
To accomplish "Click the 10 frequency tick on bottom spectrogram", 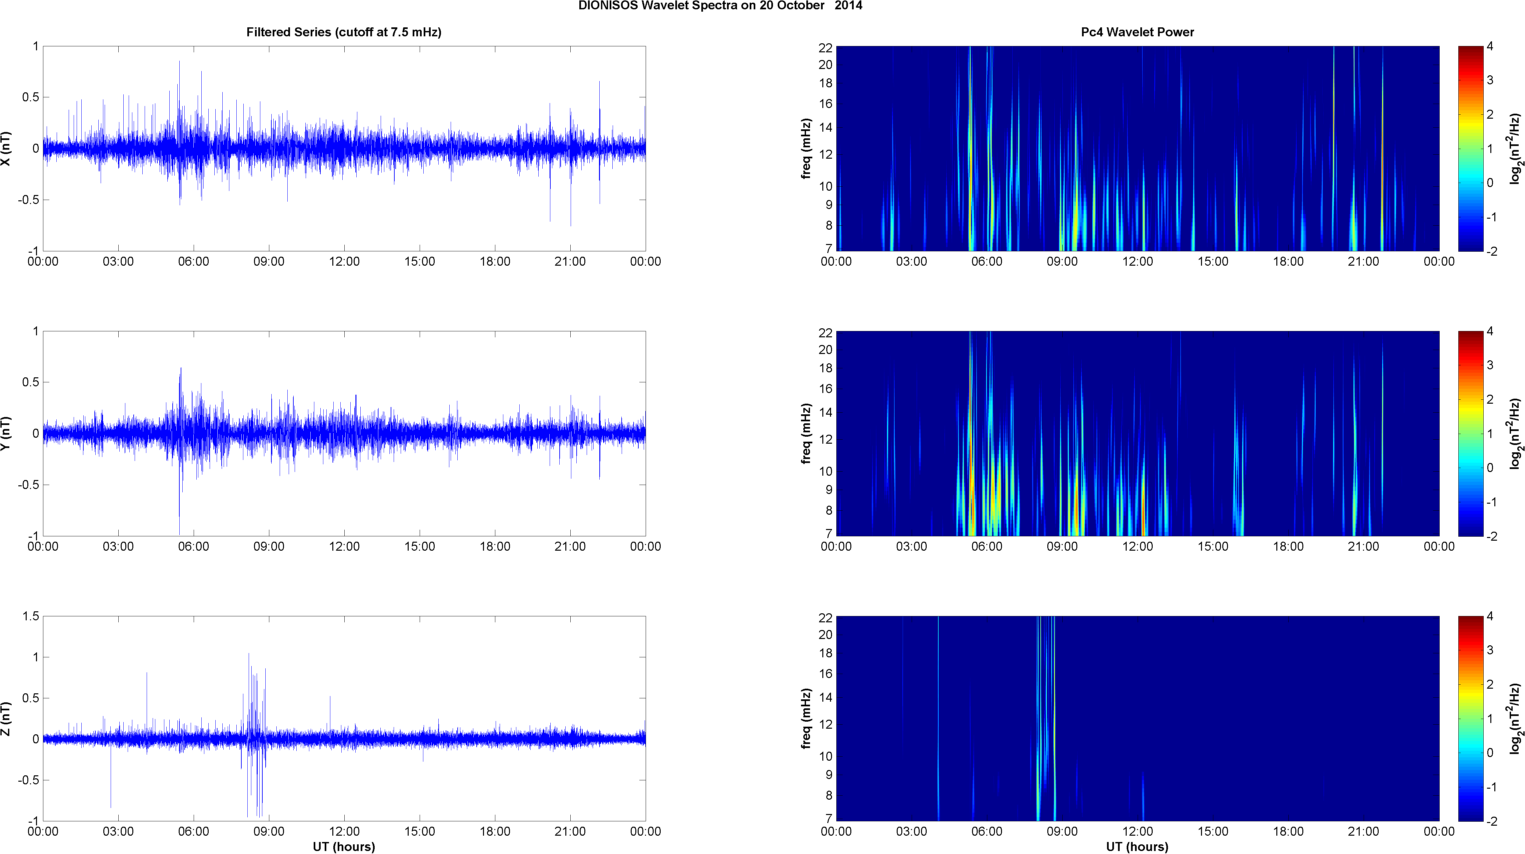I will pyautogui.click(x=826, y=756).
